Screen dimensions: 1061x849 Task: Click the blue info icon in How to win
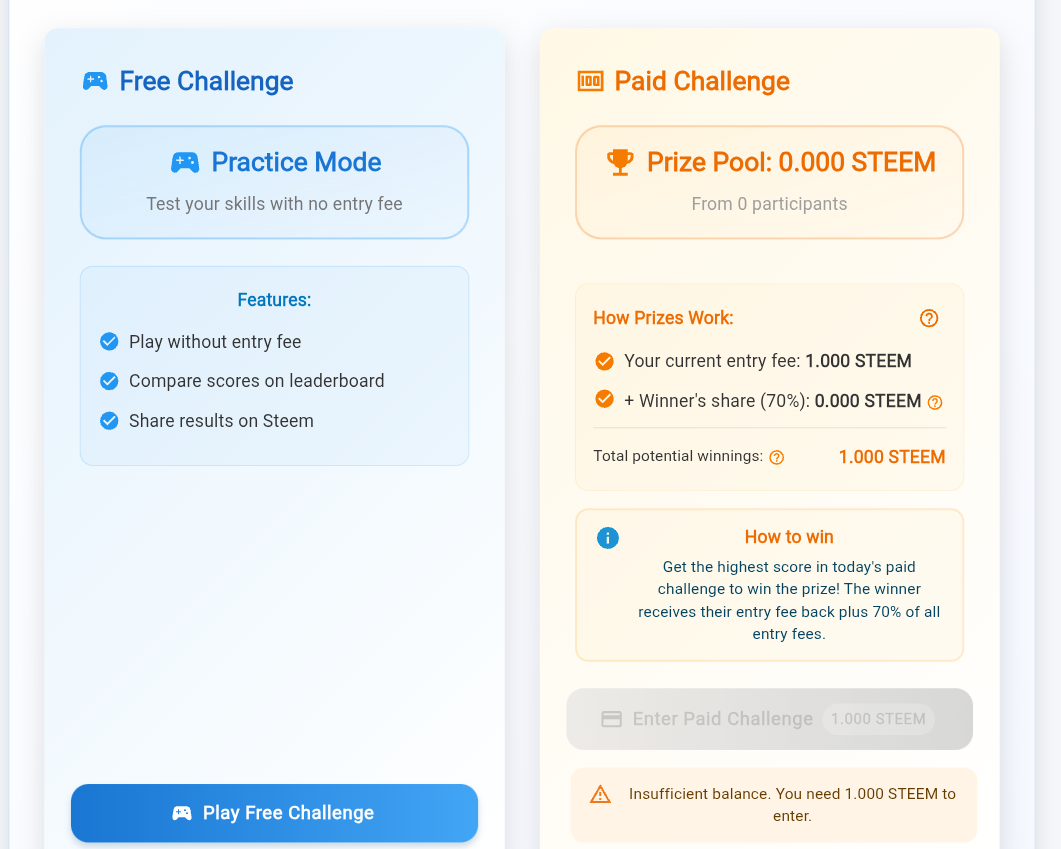coord(608,538)
